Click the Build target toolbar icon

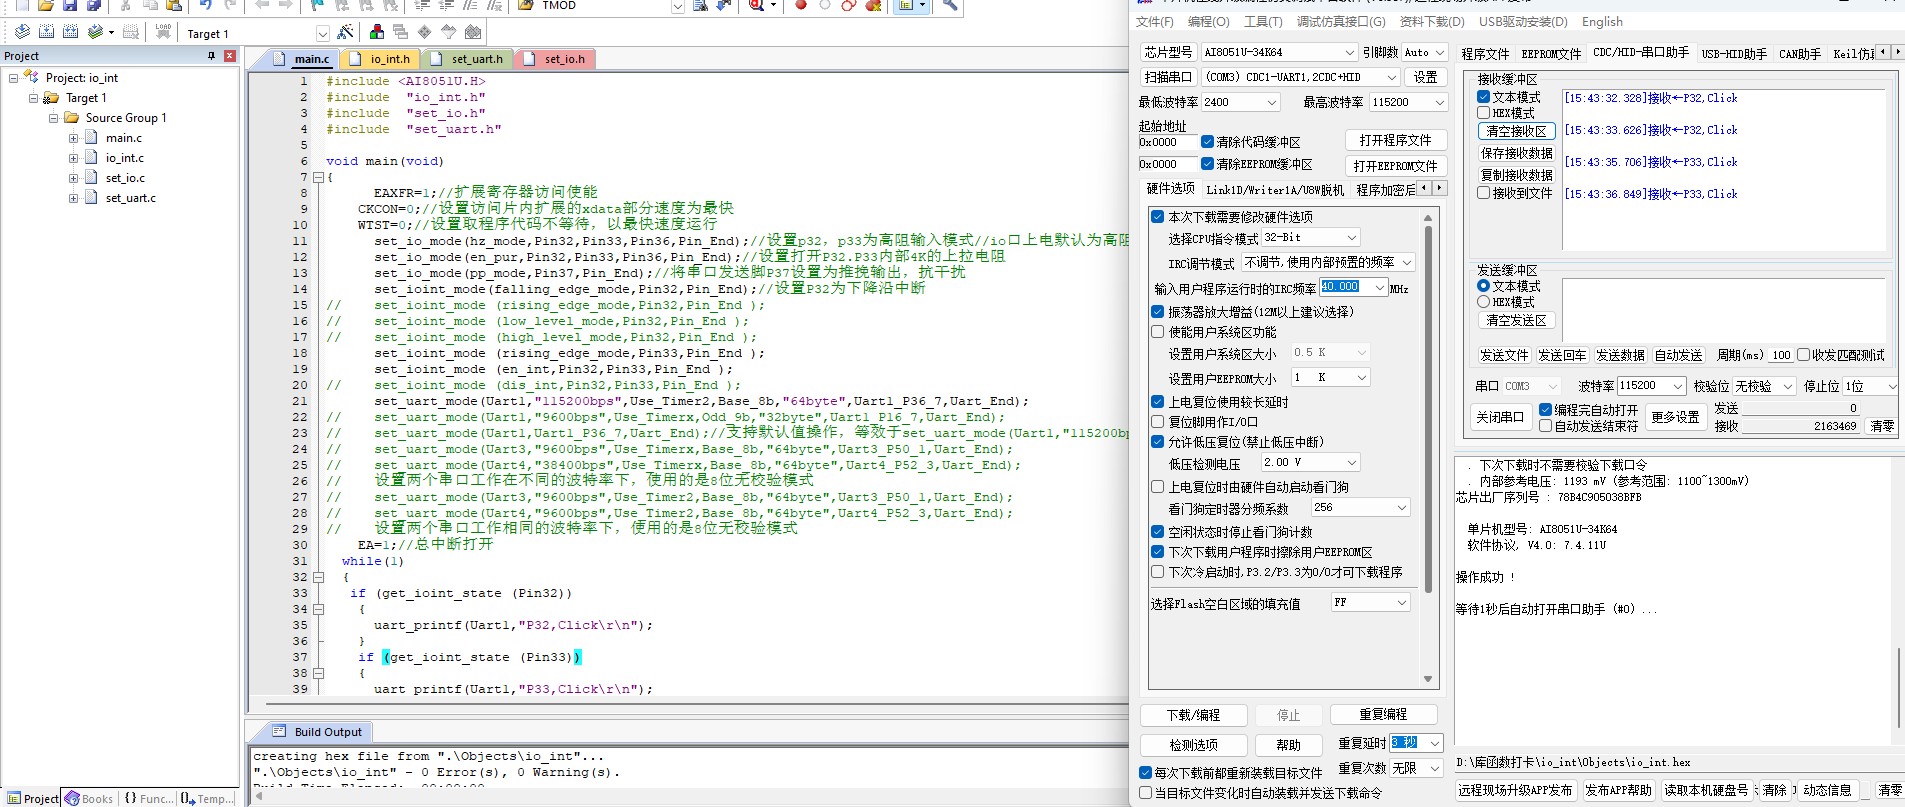(47, 32)
